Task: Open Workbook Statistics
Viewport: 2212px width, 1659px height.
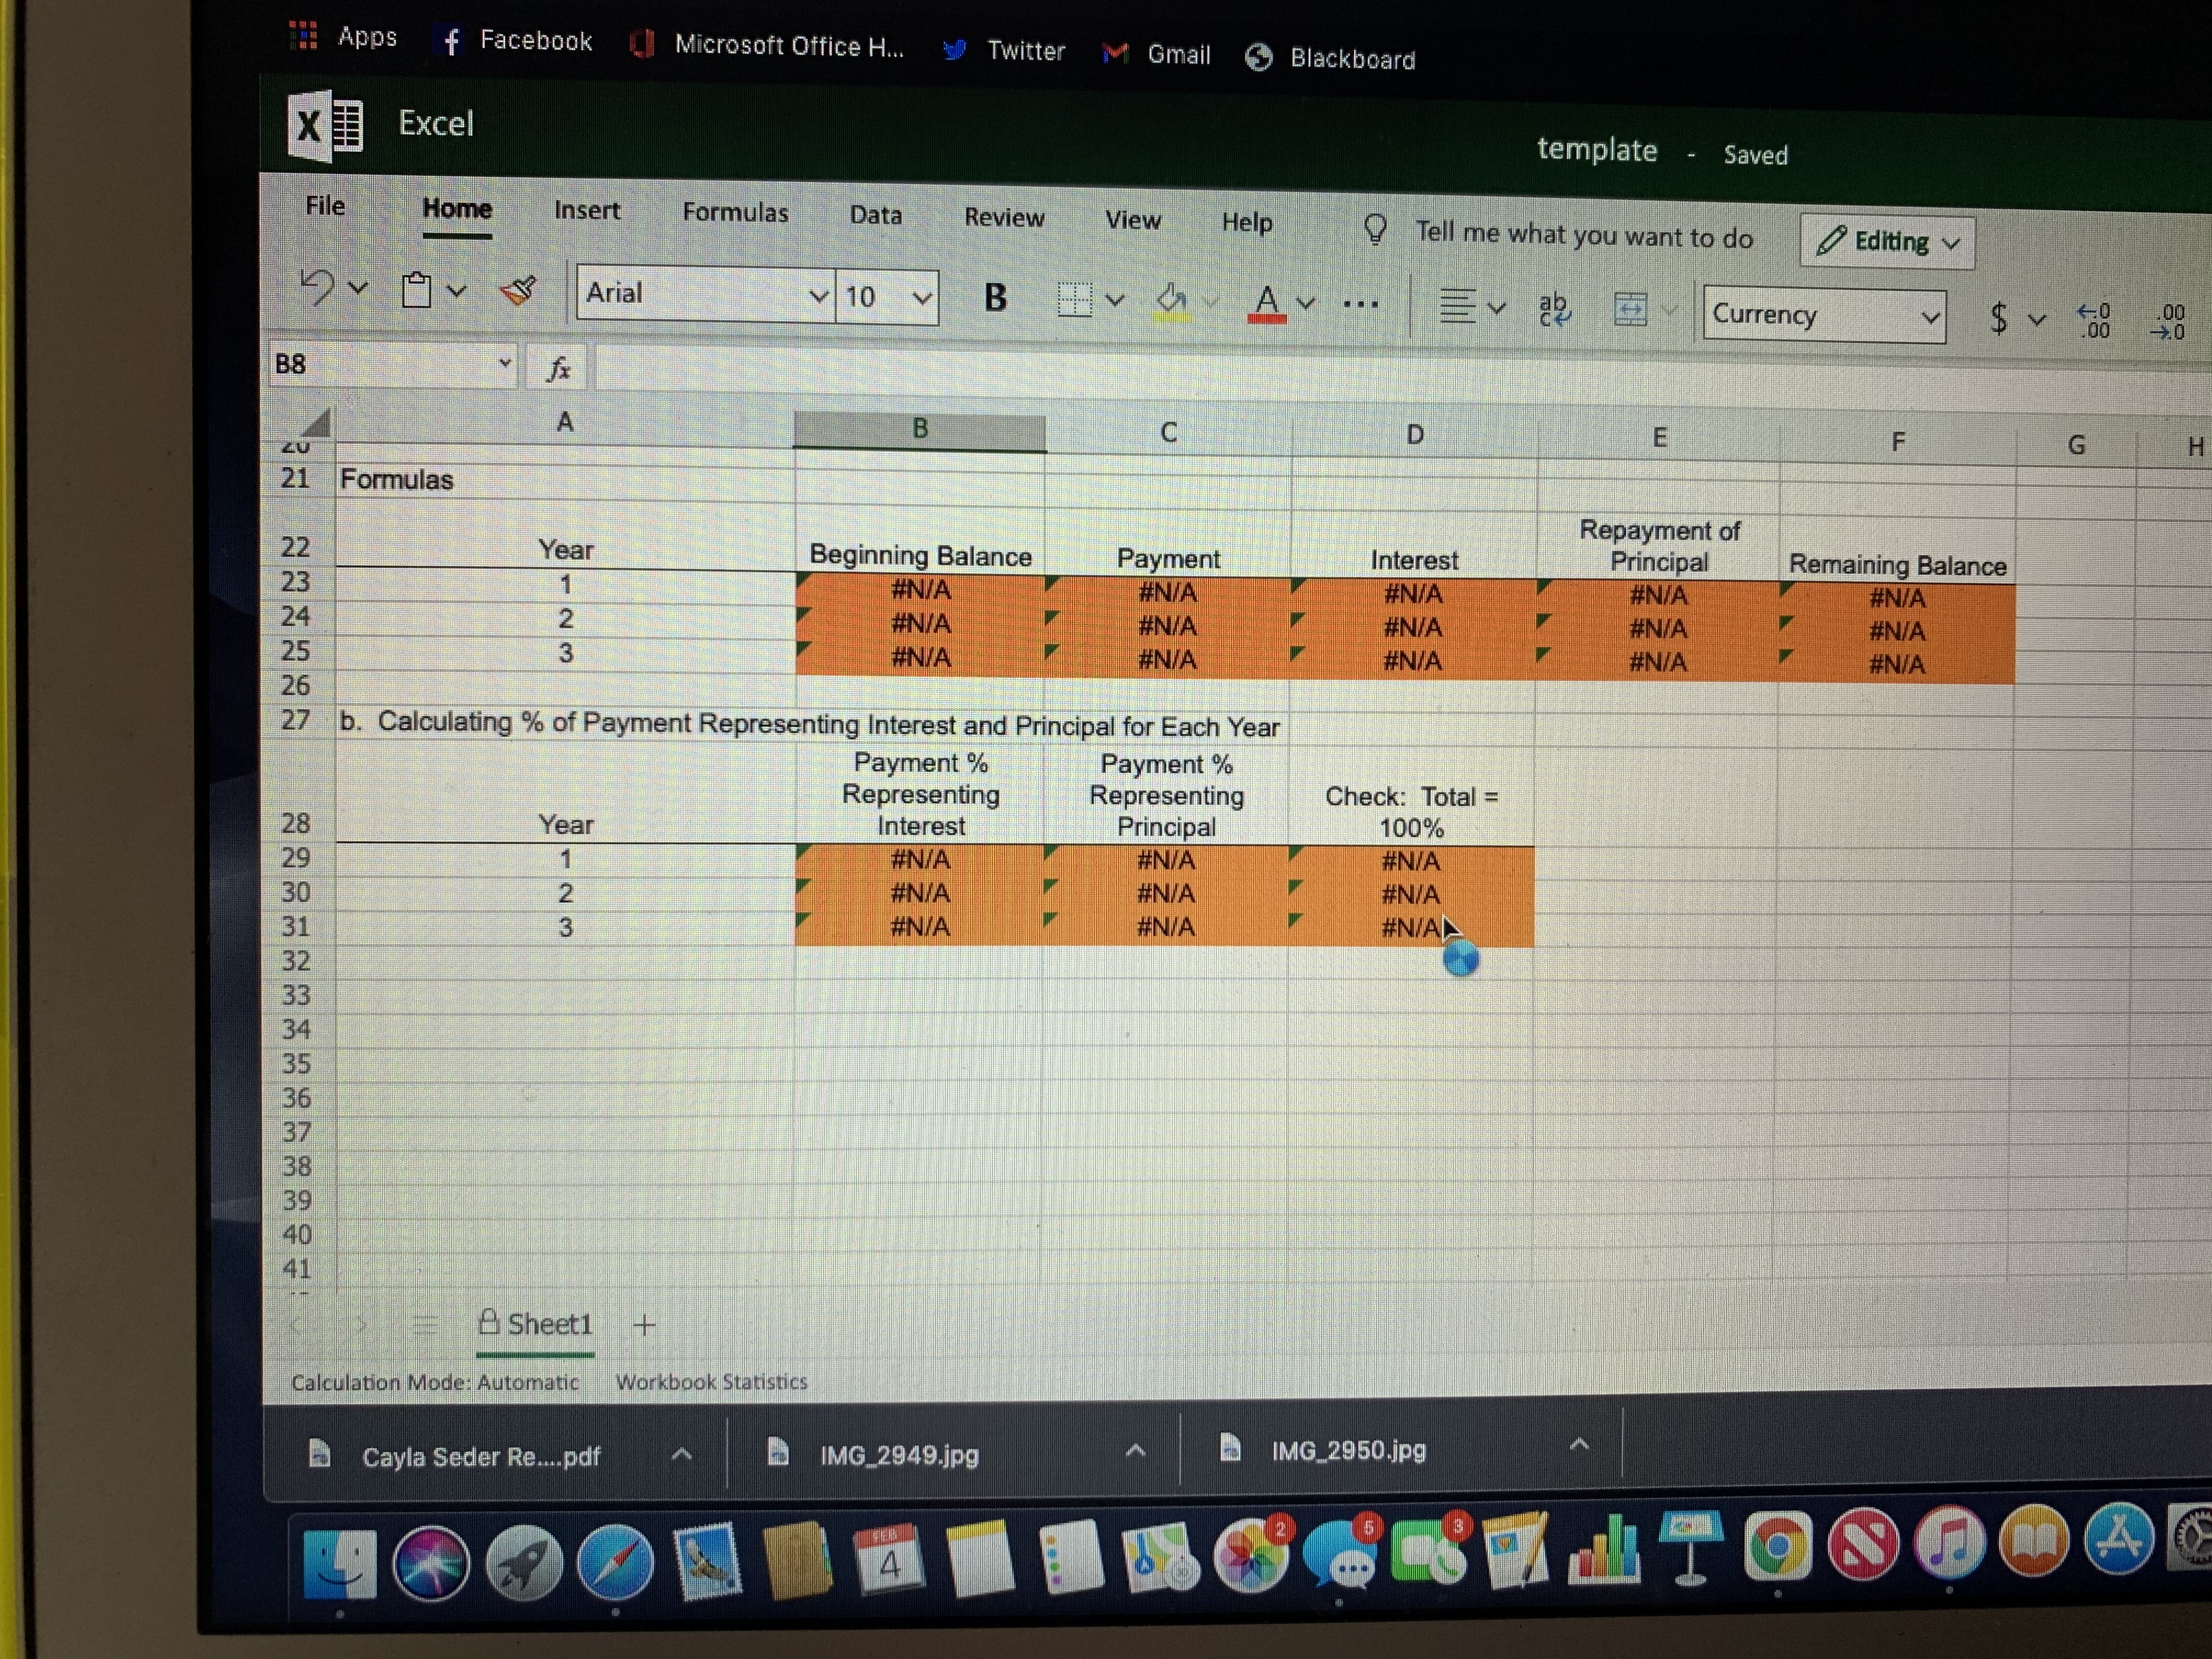Action: pyautogui.click(x=712, y=1382)
